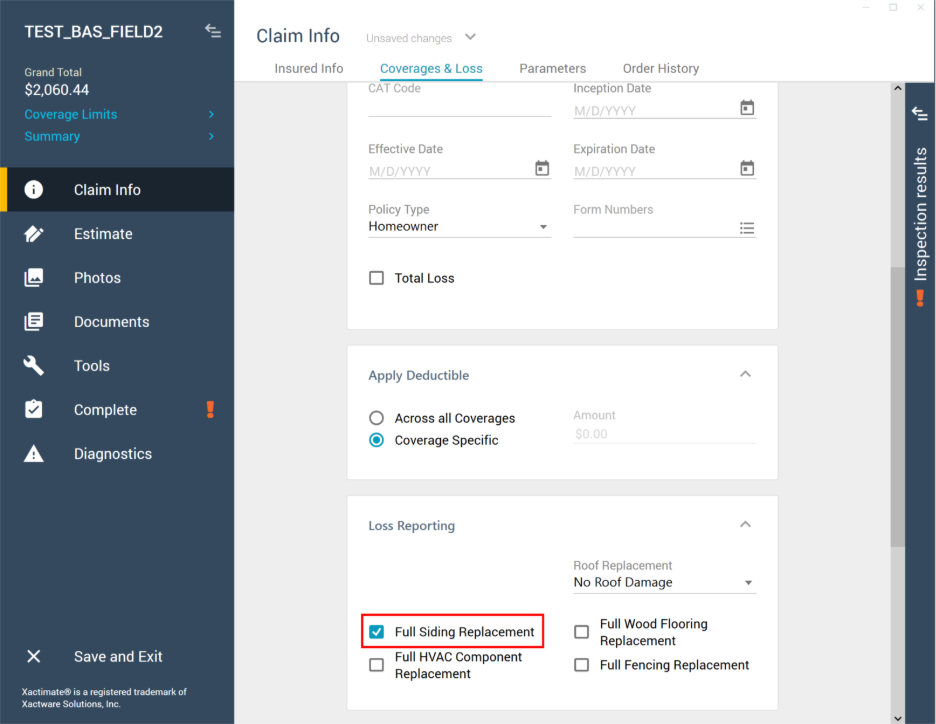Open the Policy Type dropdown
936x724 pixels.
click(x=459, y=227)
